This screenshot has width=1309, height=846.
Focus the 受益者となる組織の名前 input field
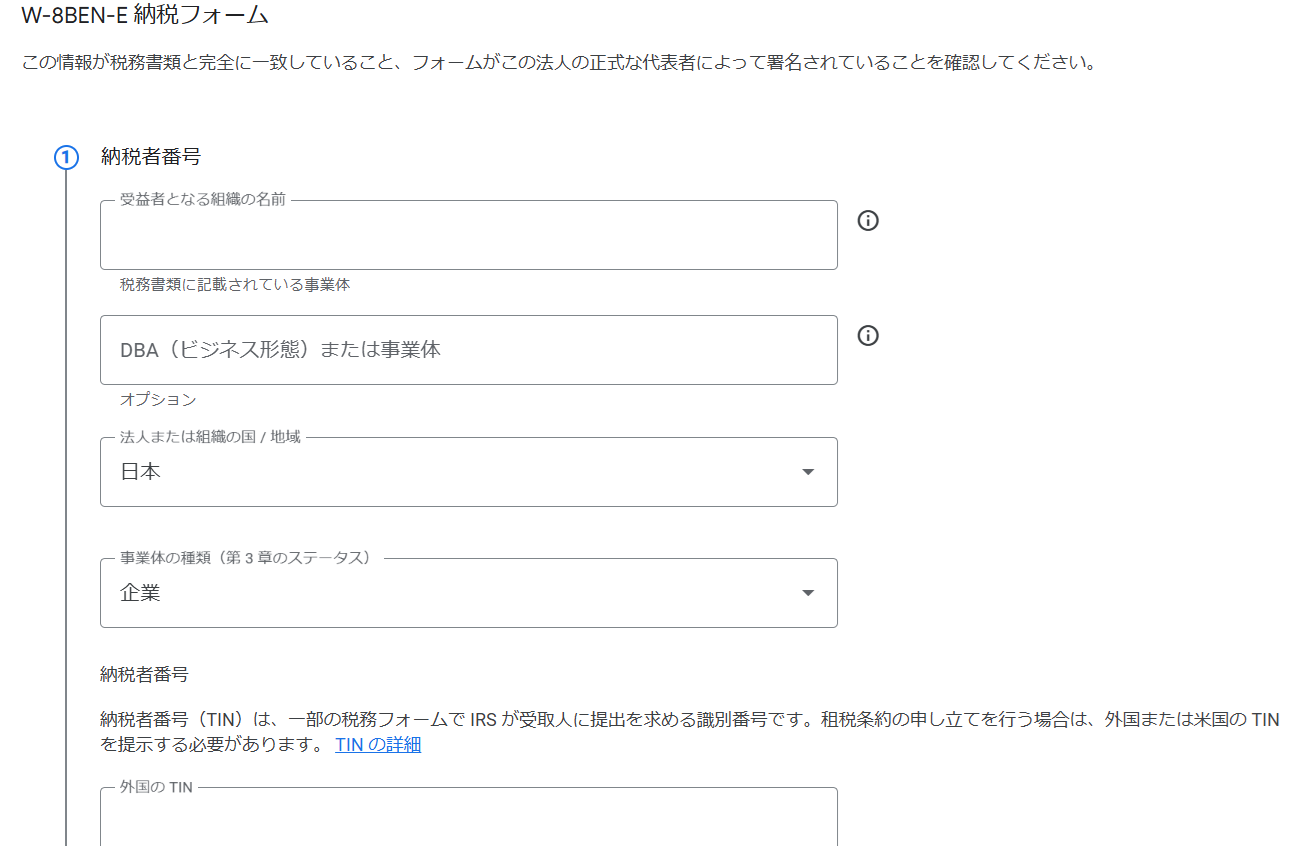[x=469, y=235]
